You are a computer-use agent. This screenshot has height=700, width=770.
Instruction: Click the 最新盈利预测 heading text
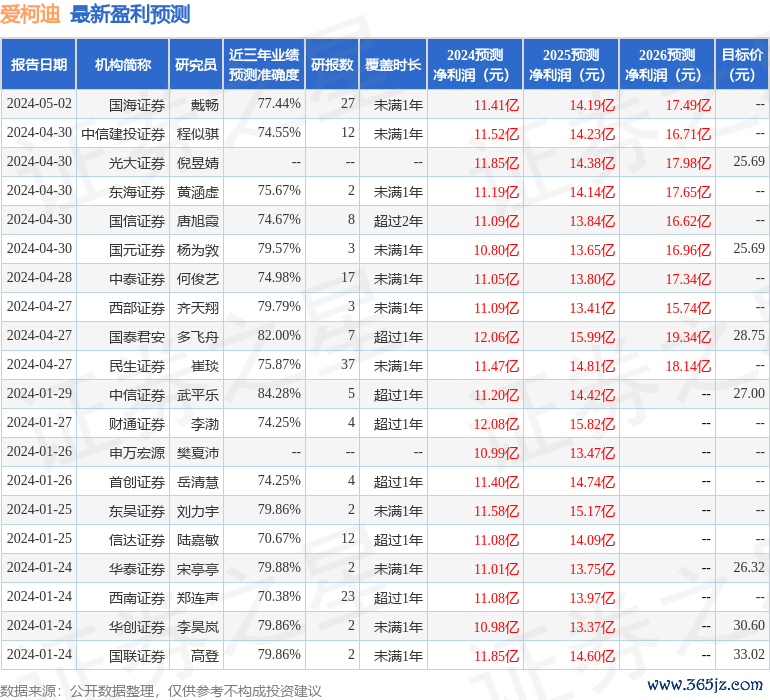click(x=130, y=15)
